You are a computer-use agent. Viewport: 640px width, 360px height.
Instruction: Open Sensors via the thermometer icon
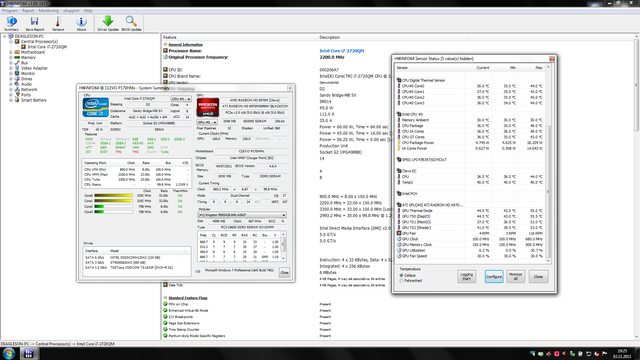pyautogui.click(x=58, y=23)
